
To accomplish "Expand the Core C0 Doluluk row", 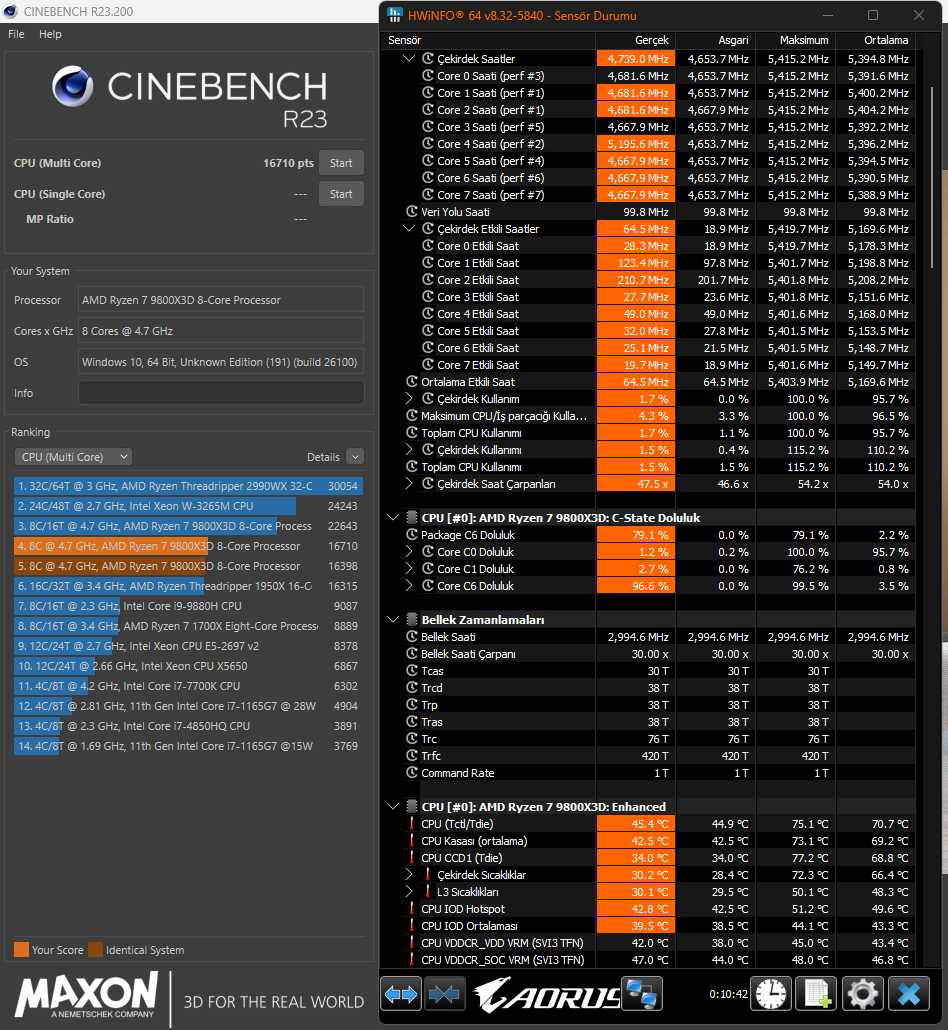I will 409,552.
